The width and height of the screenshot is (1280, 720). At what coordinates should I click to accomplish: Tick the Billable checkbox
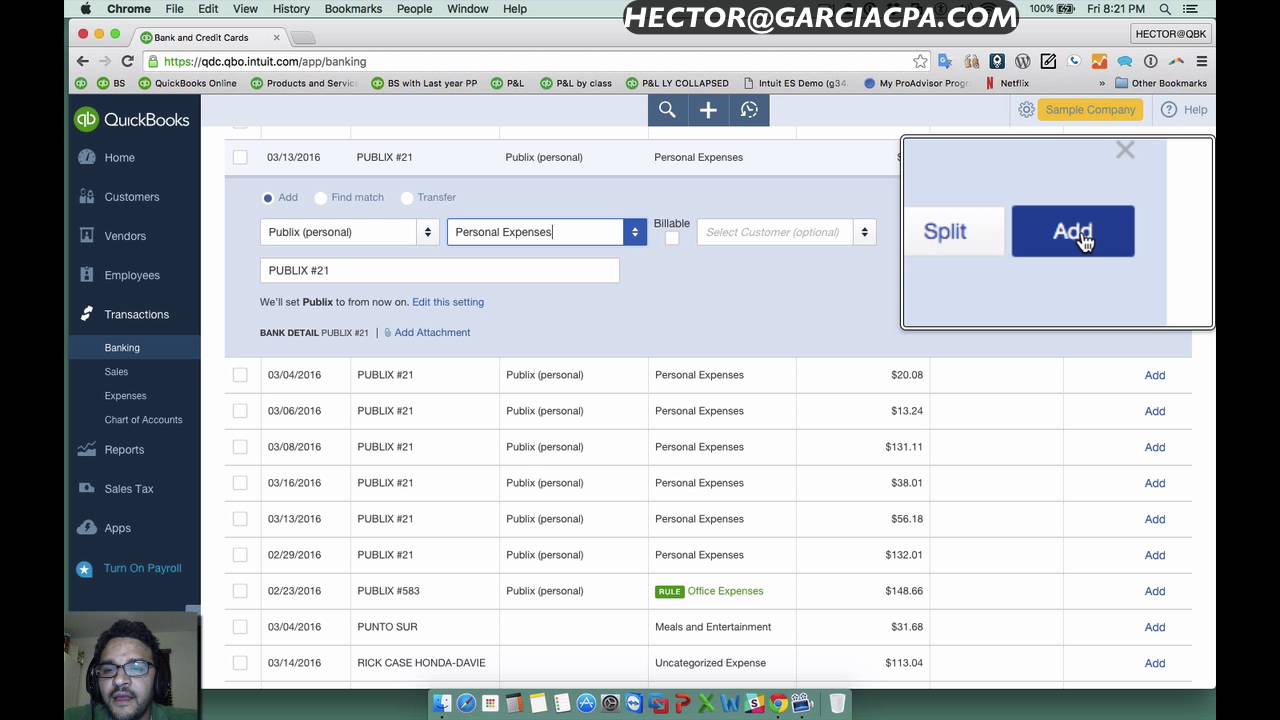click(x=672, y=237)
